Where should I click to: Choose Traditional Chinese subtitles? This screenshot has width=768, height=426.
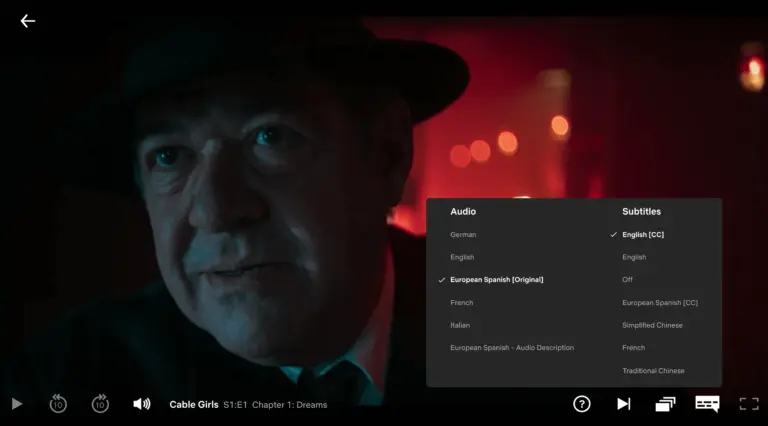[653, 371]
